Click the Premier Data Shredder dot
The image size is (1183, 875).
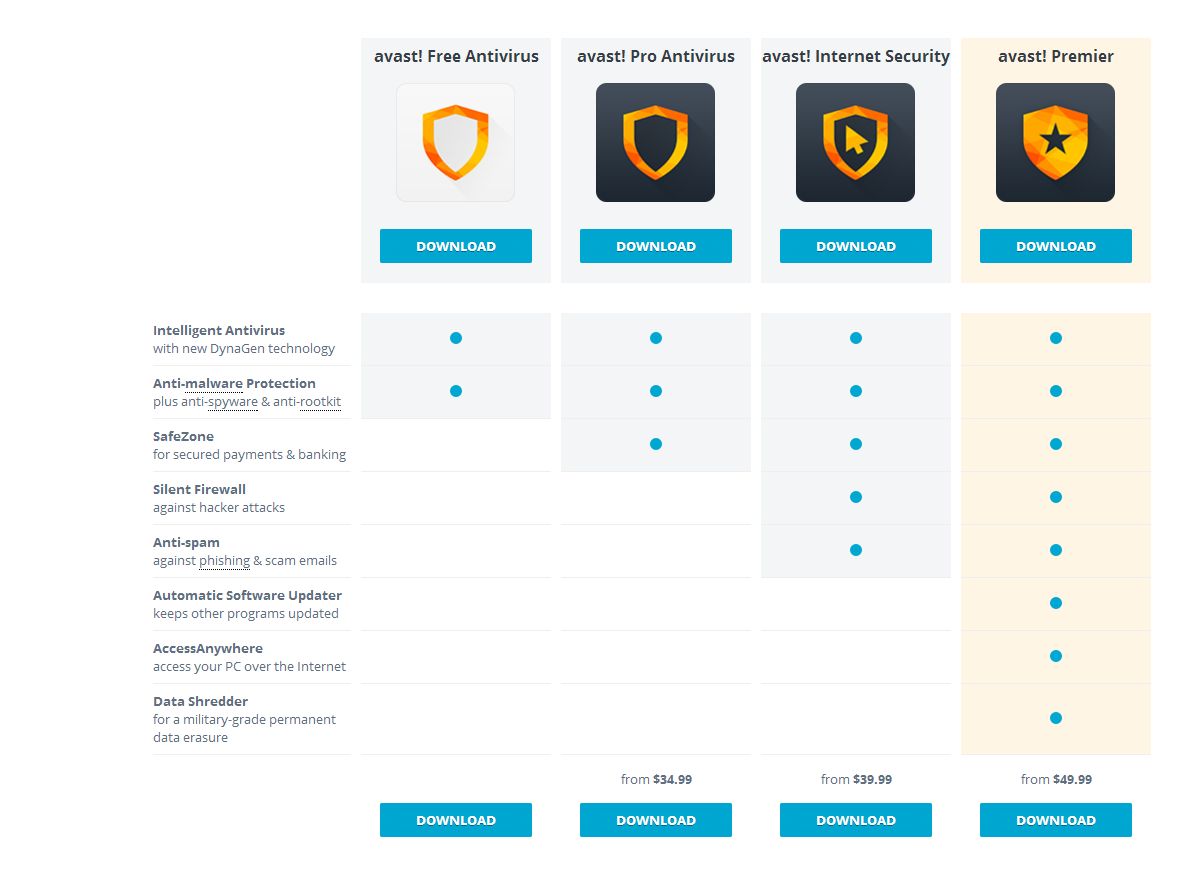pyautogui.click(x=1056, y=718)
